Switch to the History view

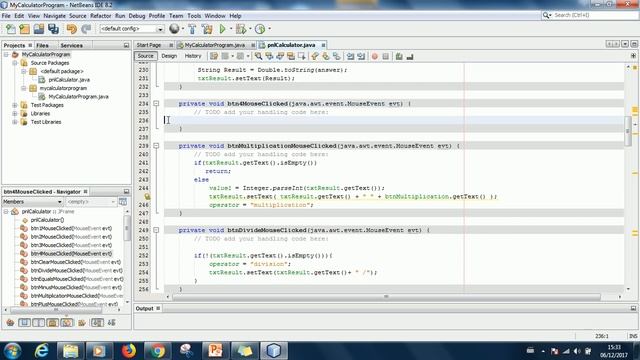pos(193,56)
